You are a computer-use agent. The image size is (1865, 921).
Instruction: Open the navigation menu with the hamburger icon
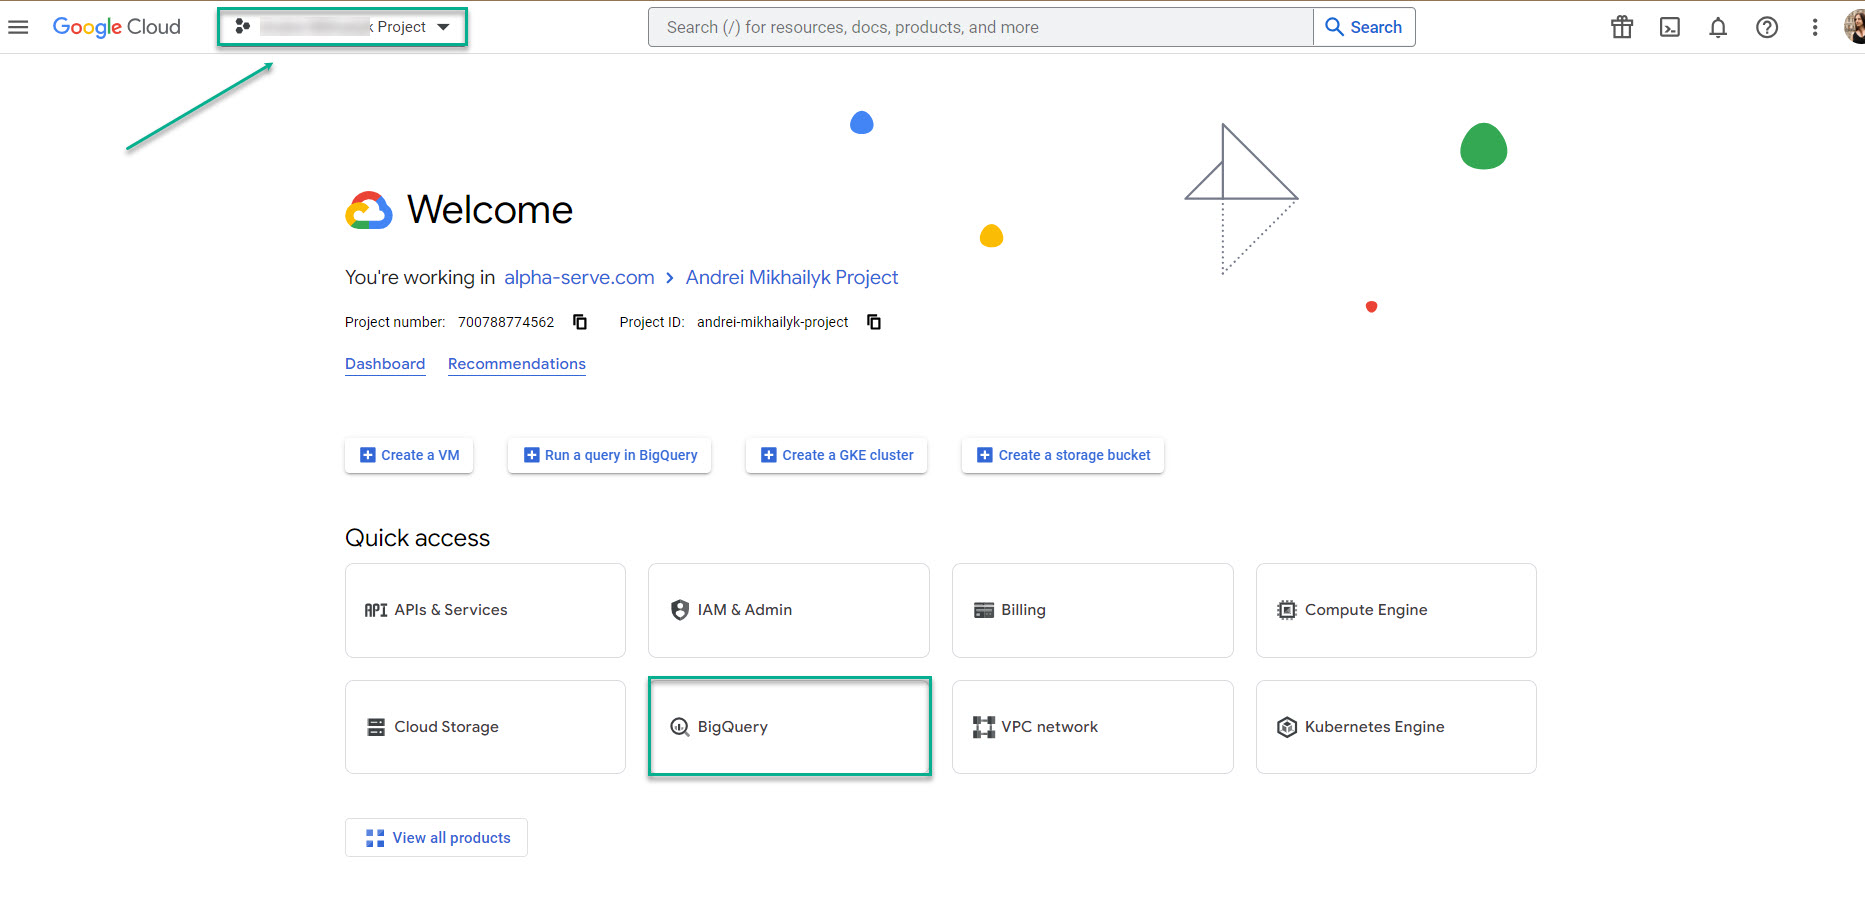point(18,27)
